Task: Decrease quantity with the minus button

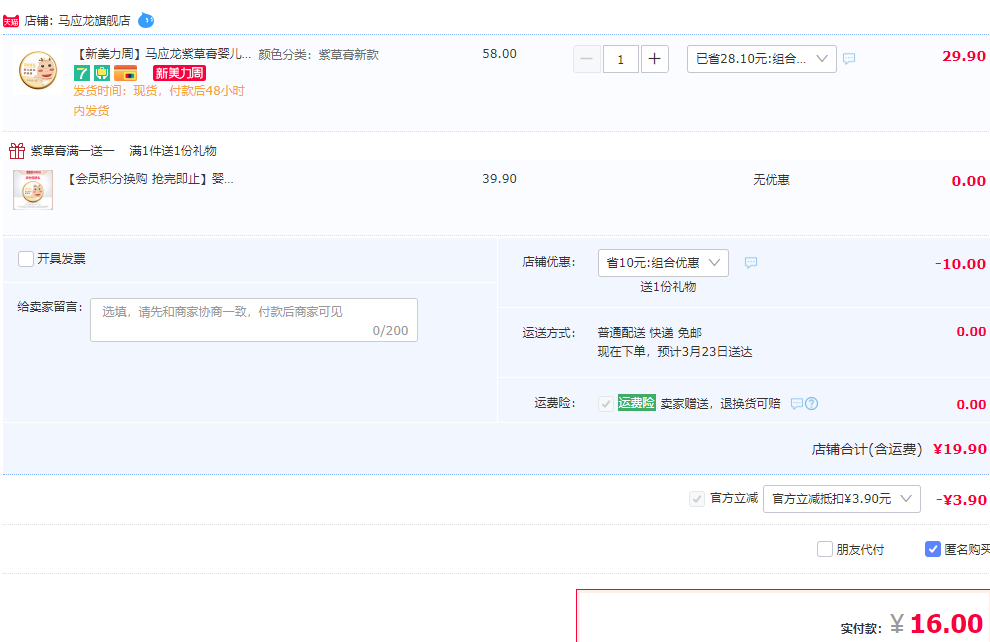Action: coord(587,59)
